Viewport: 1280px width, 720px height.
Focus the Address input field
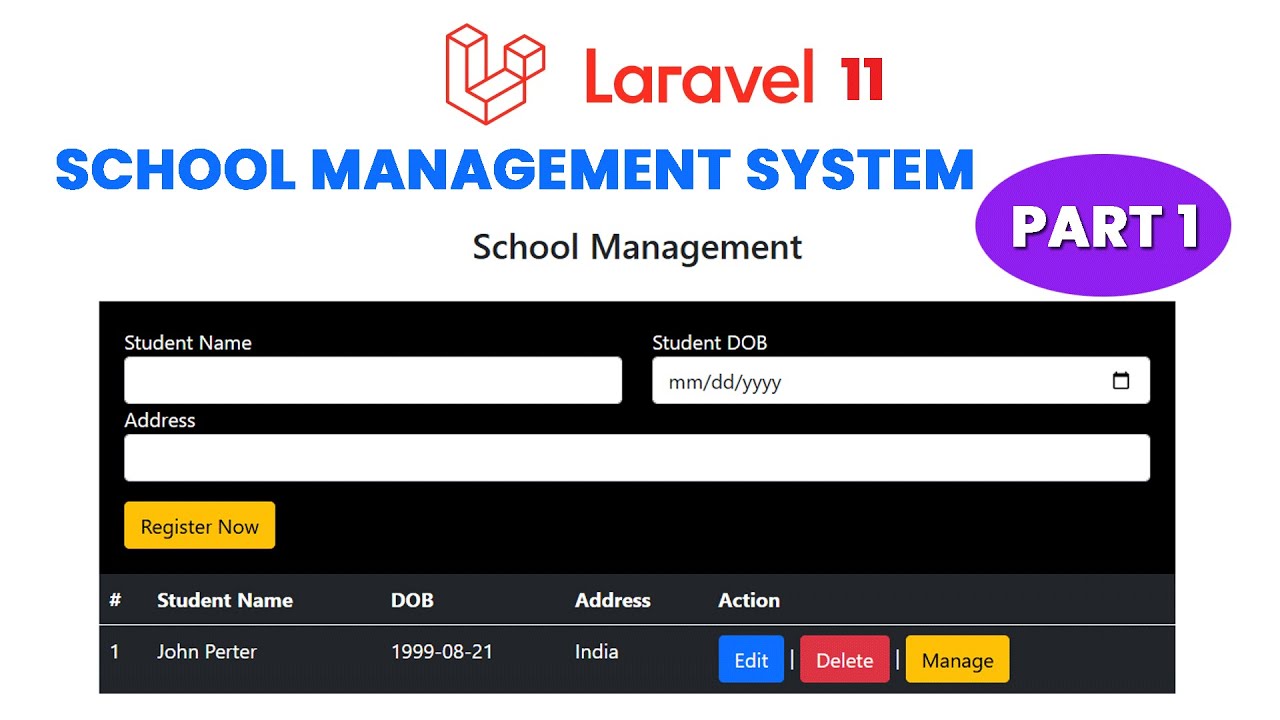[x=637, y=458]
